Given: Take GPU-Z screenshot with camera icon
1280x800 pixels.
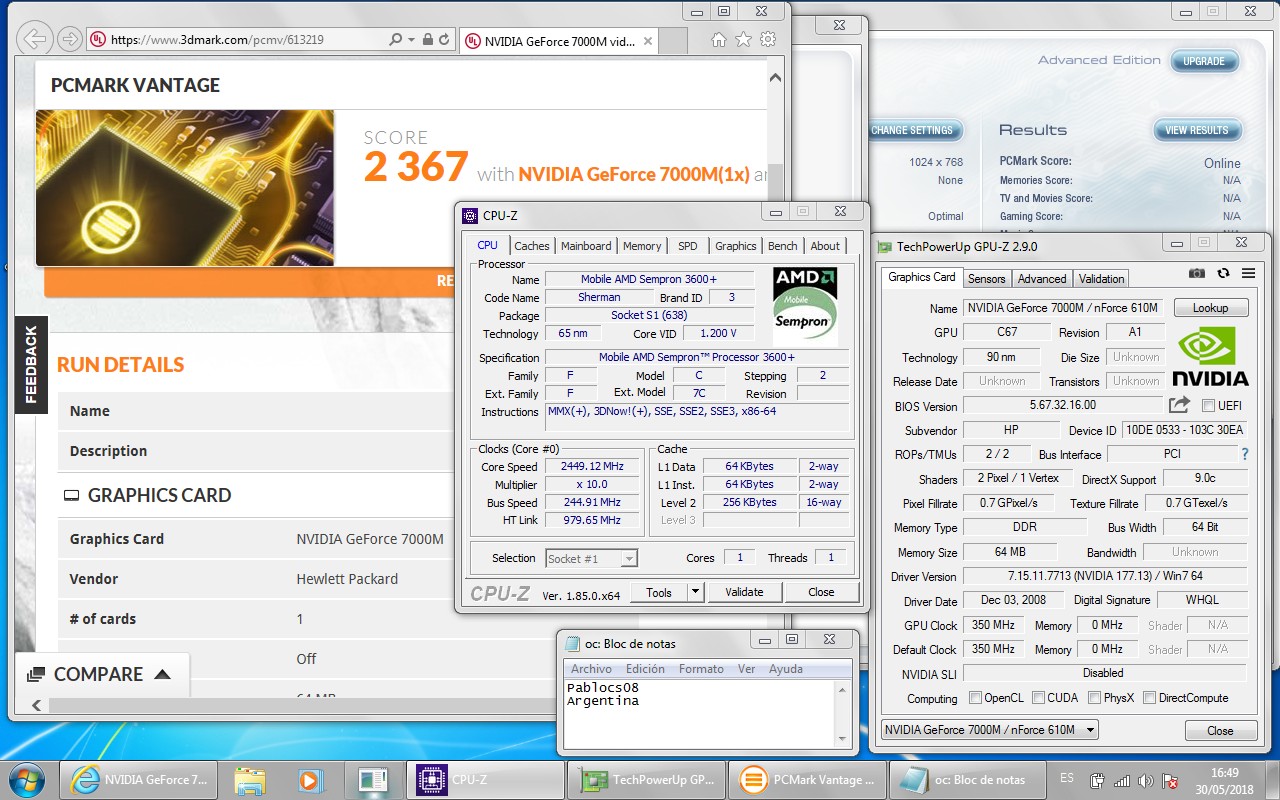Looking at the screenshot, I should pos(1197,273).
